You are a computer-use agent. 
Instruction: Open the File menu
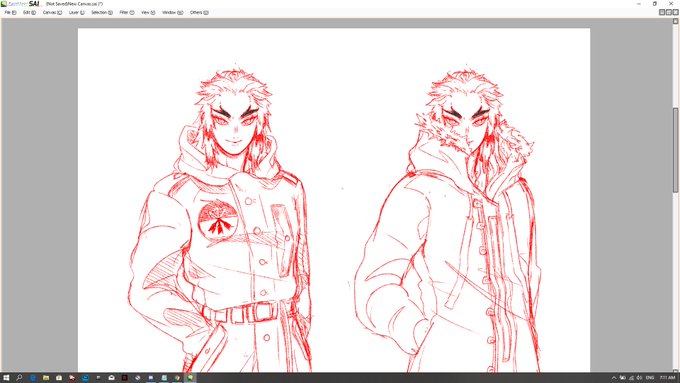(10, 13)
